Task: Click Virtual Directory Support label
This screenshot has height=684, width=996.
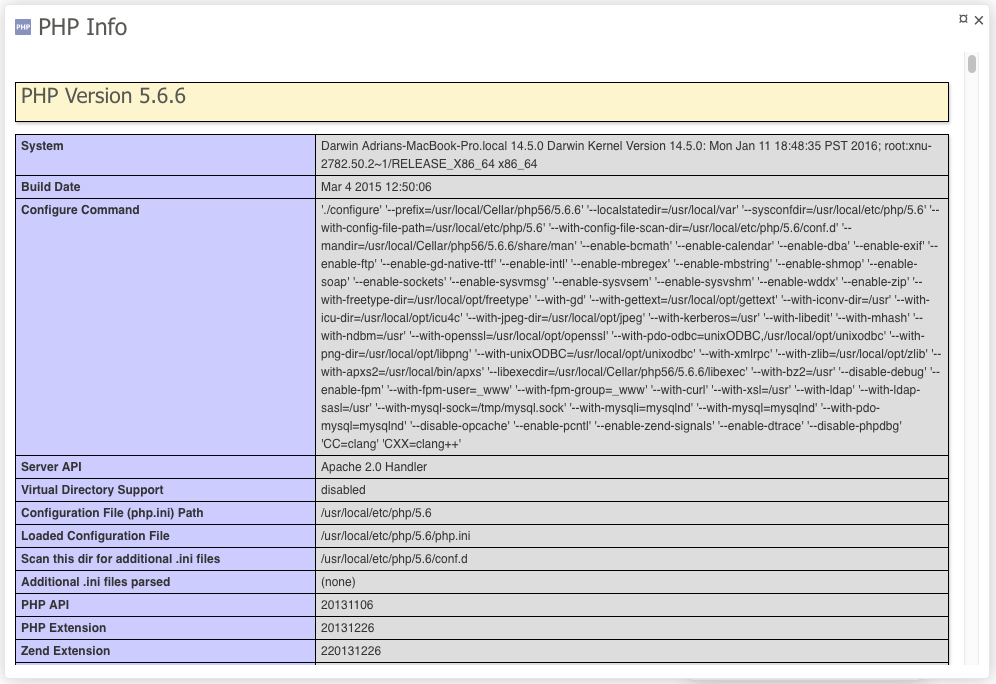Action: coord(92,490)
